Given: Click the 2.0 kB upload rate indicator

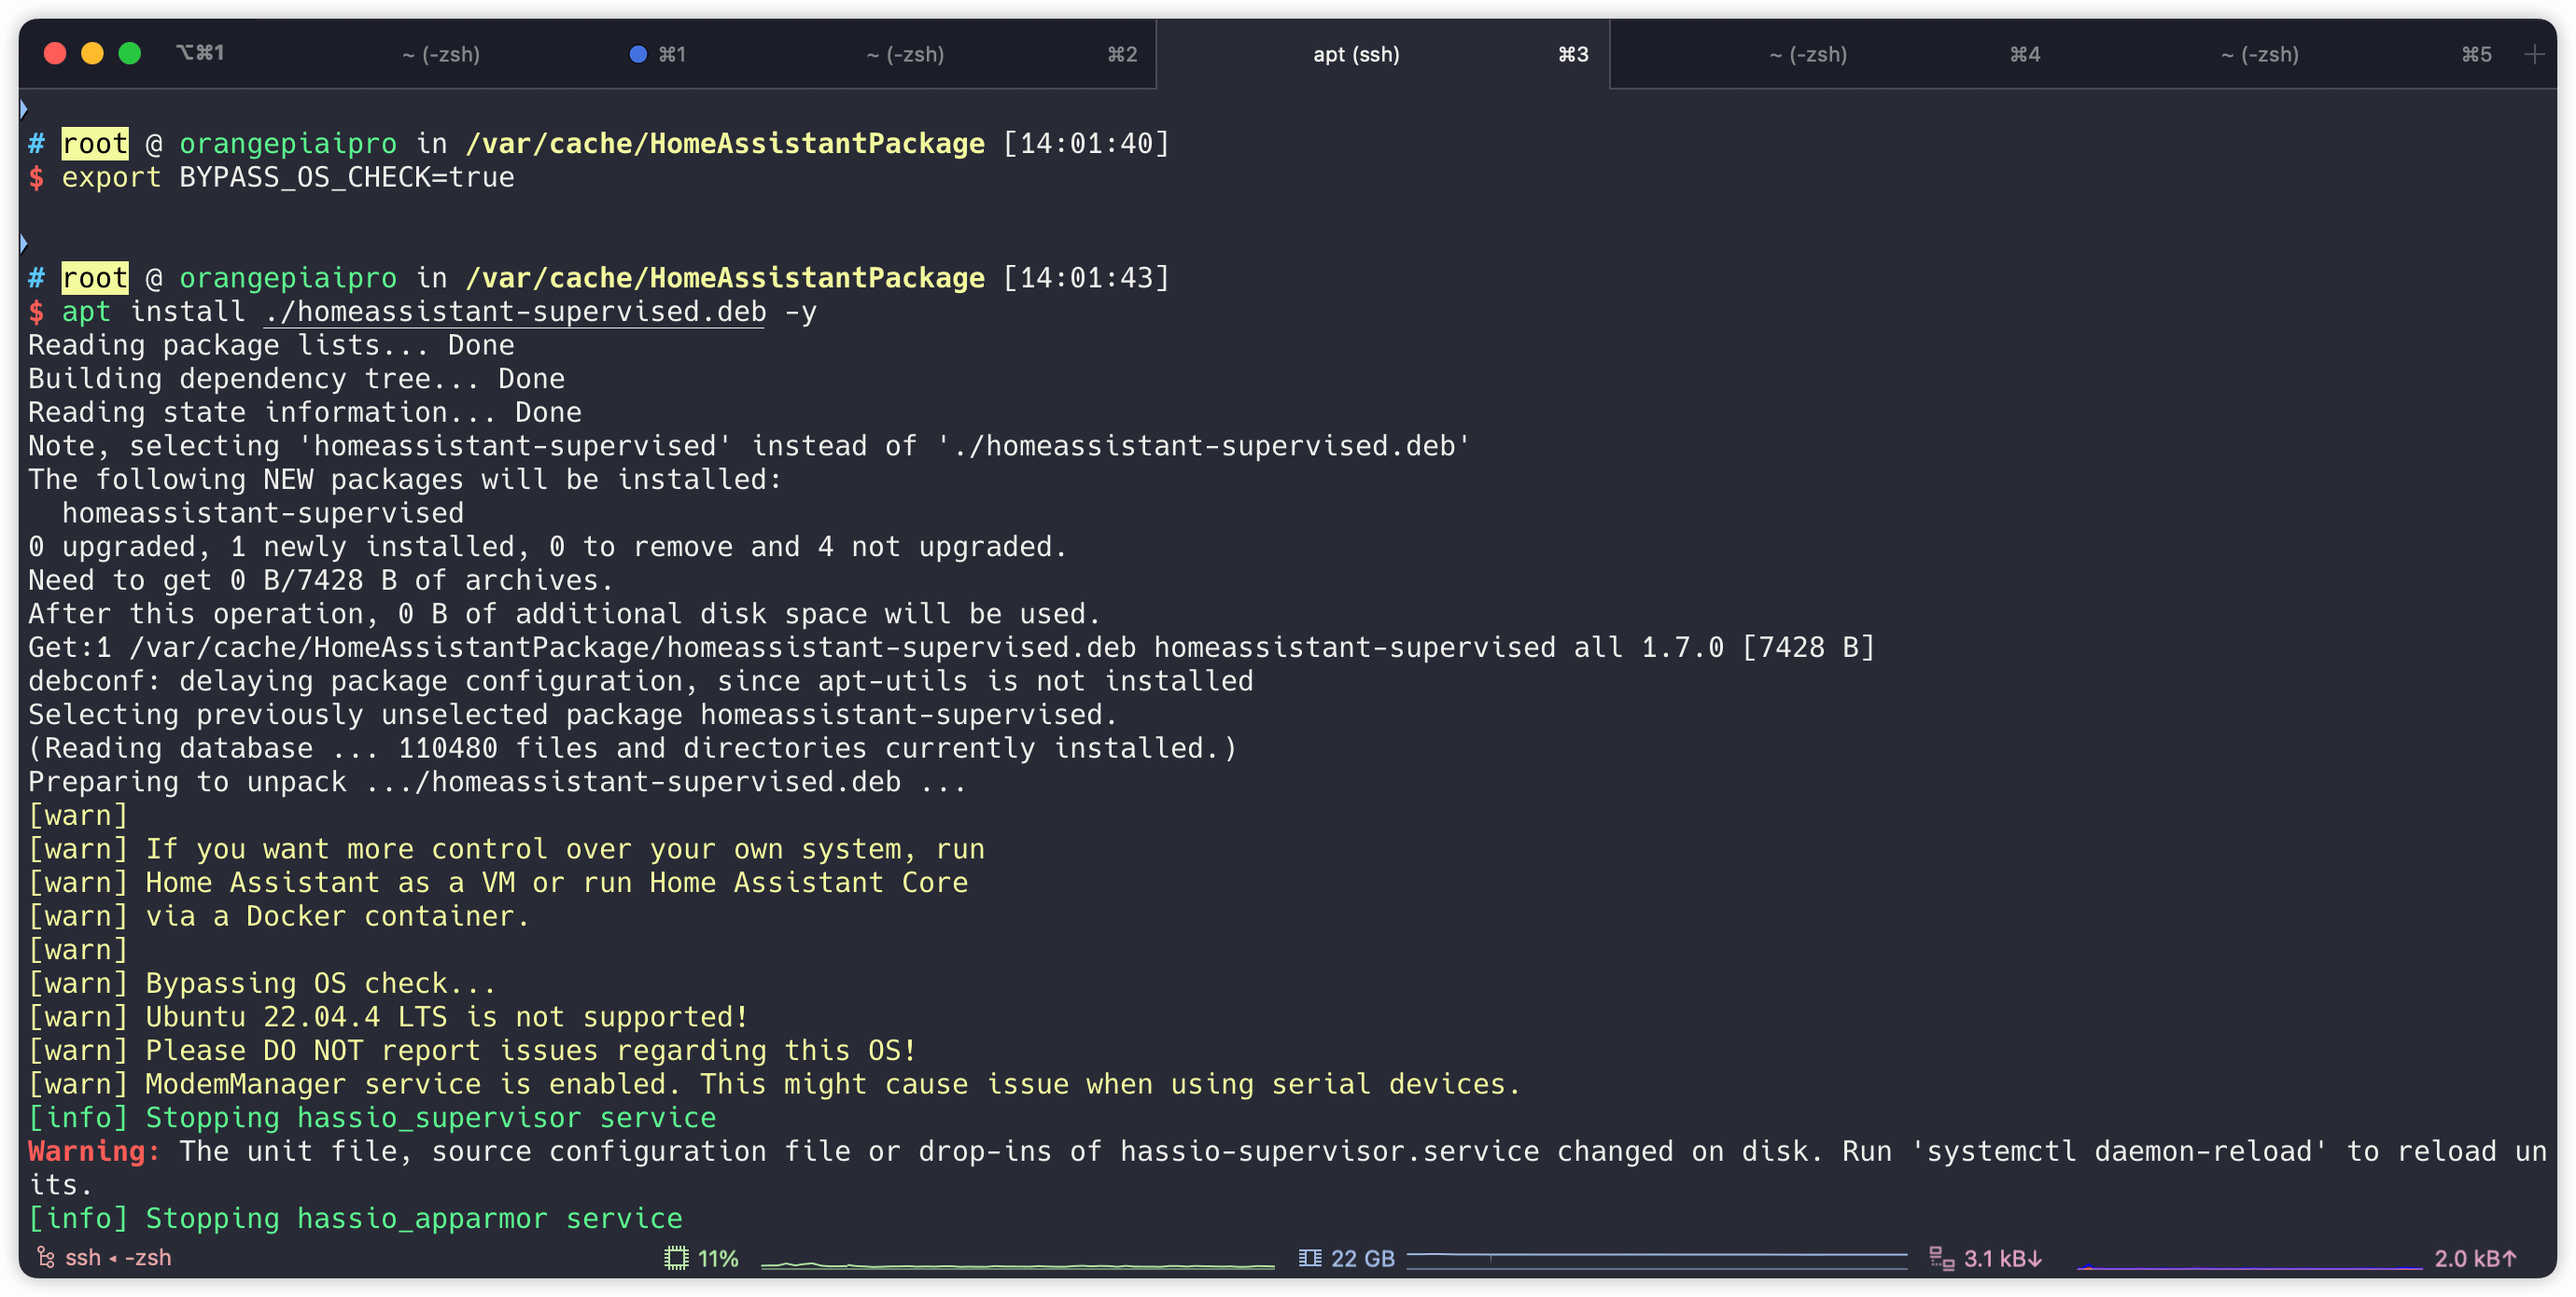Looking at the screenshot, I should pyautogui.click(x=2474, y=1258).
